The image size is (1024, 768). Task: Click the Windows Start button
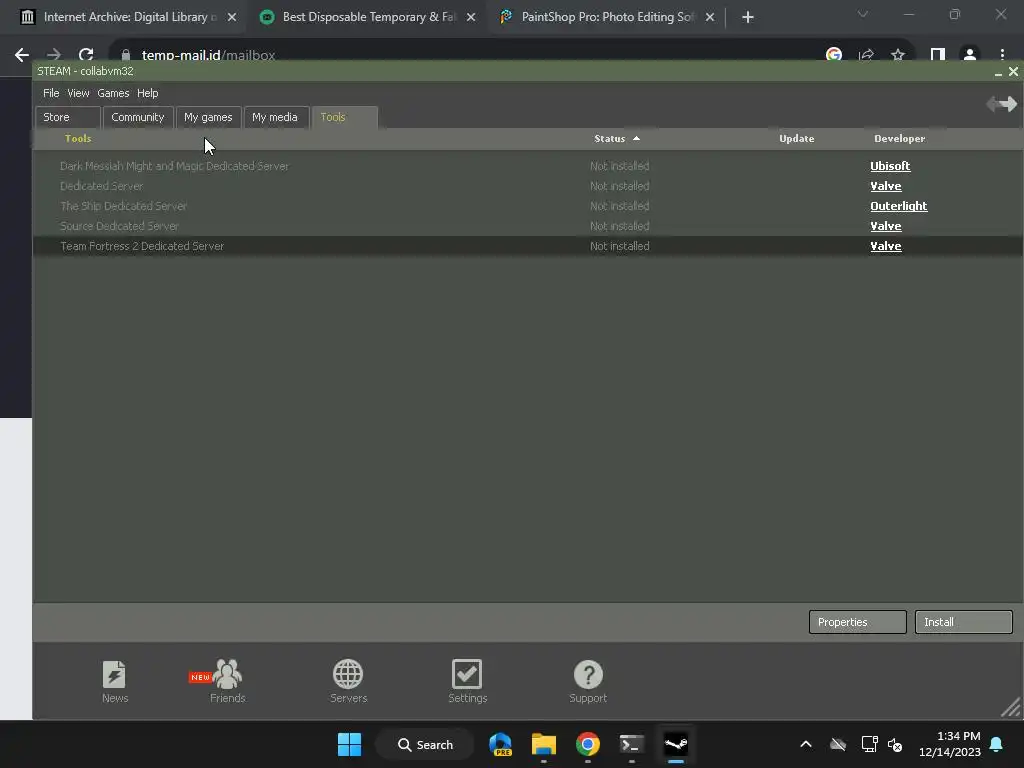coord(349,744)
